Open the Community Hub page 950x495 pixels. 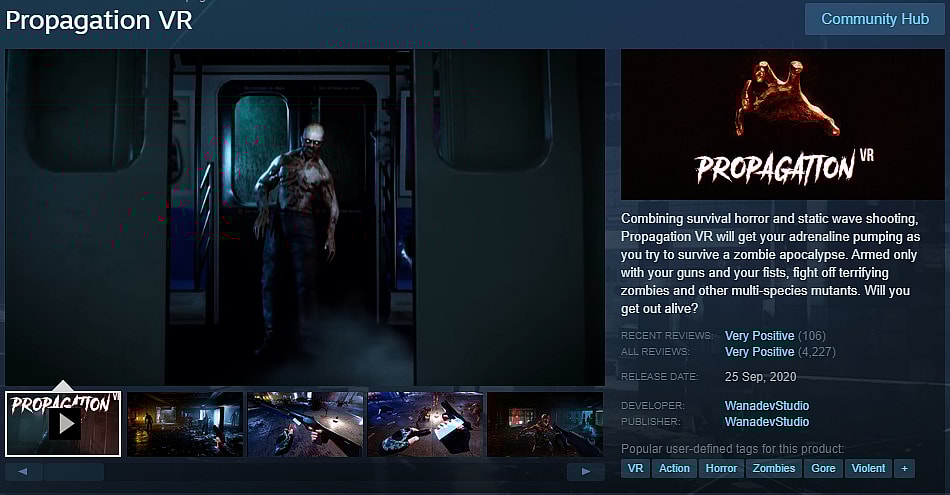coord(874,19)
